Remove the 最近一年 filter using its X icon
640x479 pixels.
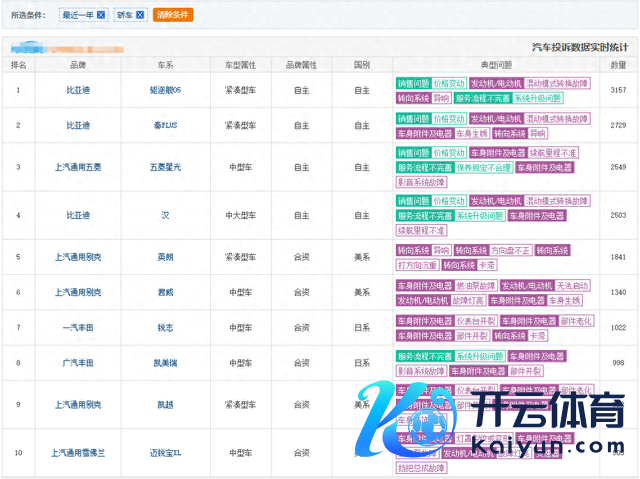101,16
